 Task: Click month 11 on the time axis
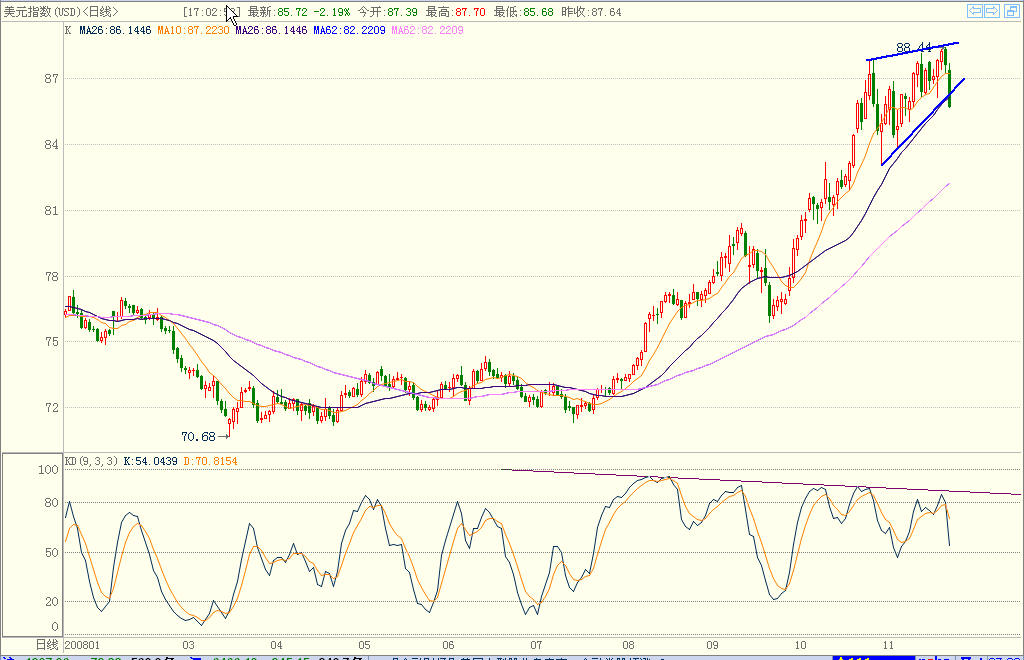887,645
